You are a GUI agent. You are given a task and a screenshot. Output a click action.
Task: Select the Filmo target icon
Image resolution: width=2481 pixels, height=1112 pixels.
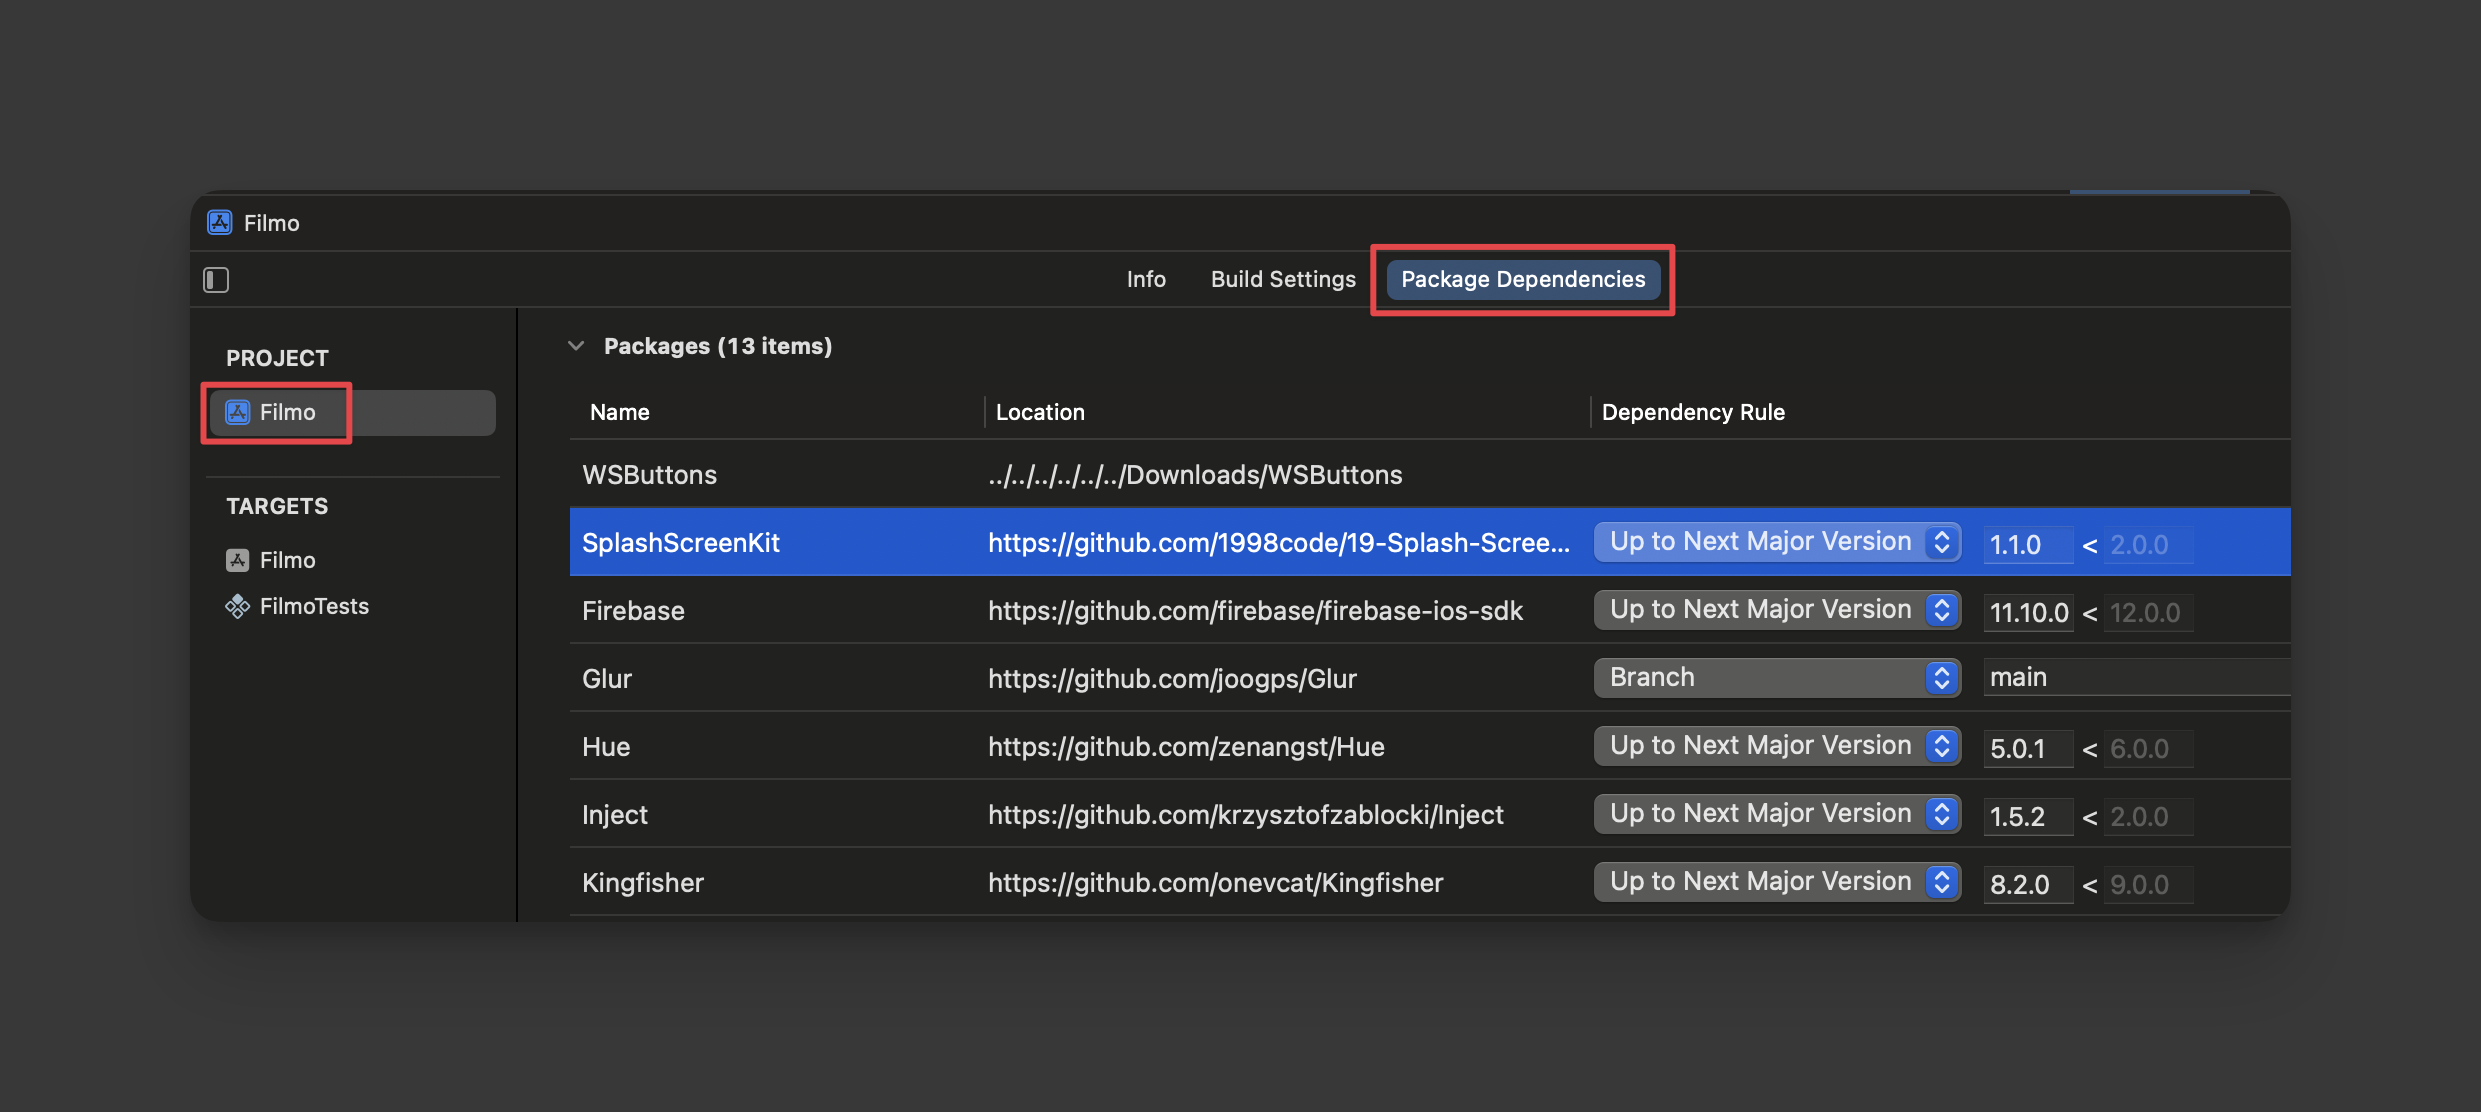point(238,560)
